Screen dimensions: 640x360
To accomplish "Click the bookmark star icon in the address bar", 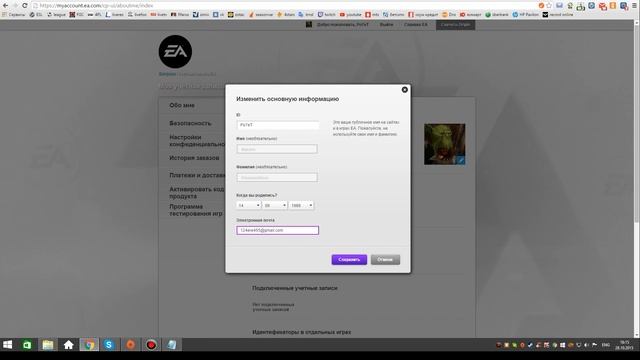I will (x=549, y=5).
